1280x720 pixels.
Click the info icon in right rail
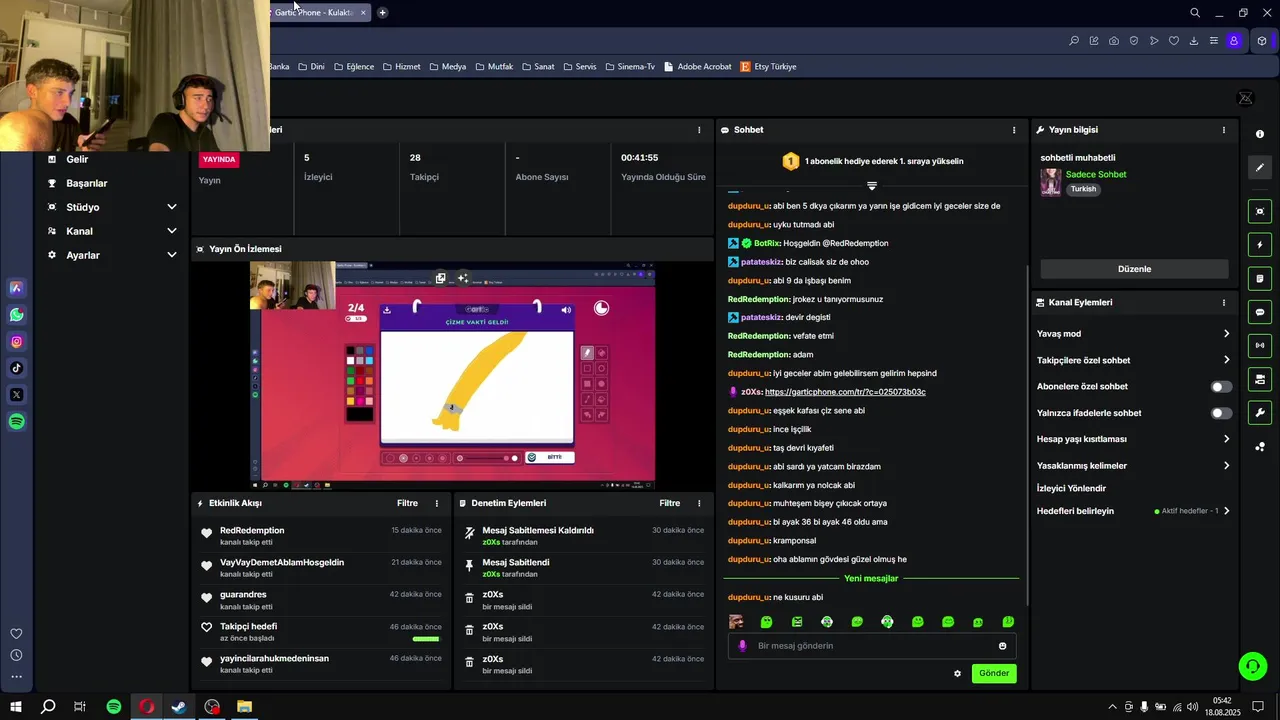(x=1260, y=134)
